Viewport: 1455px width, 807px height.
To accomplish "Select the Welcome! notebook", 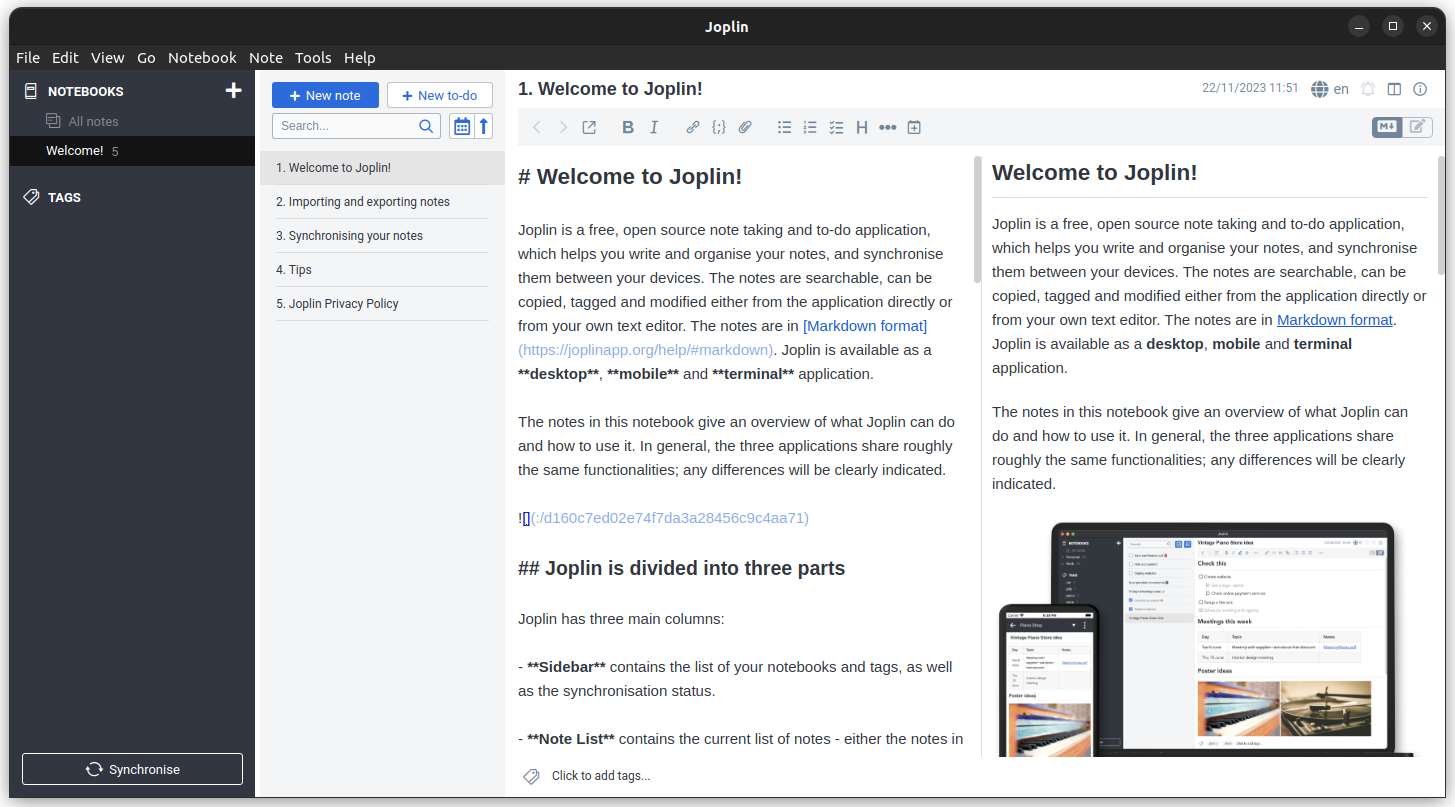I will [x=132, y=151].
